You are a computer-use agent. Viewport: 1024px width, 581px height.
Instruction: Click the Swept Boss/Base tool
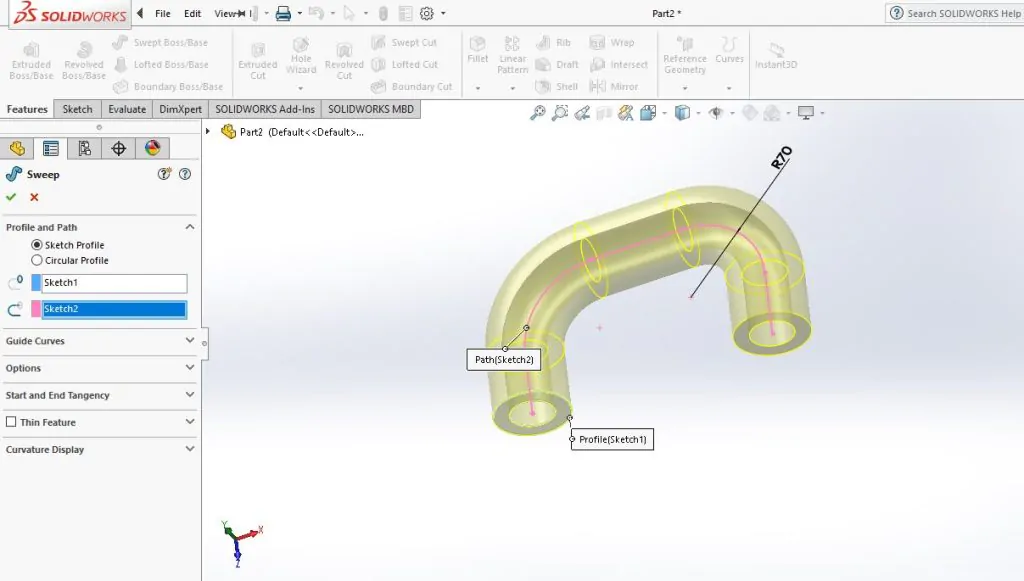tap(161, 42)
